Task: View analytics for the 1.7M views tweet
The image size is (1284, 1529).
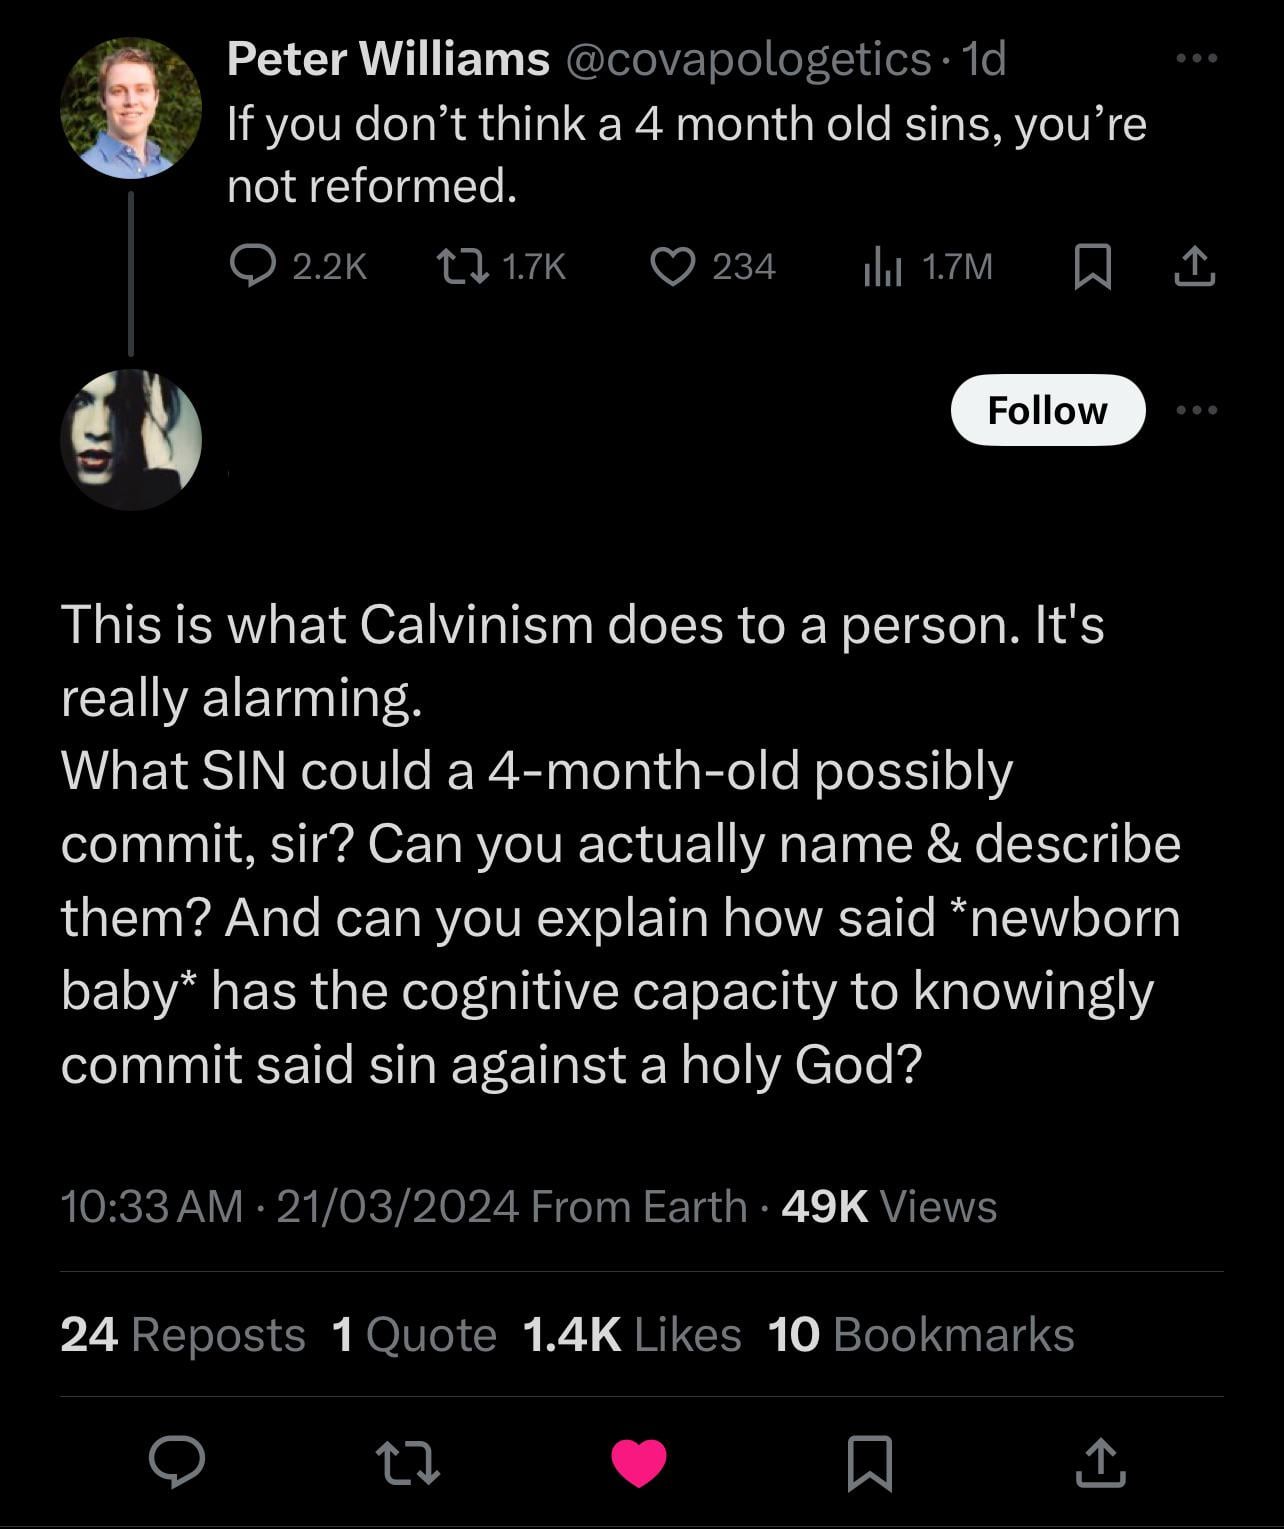Action: pyautogui.click(x=883, y=267)
